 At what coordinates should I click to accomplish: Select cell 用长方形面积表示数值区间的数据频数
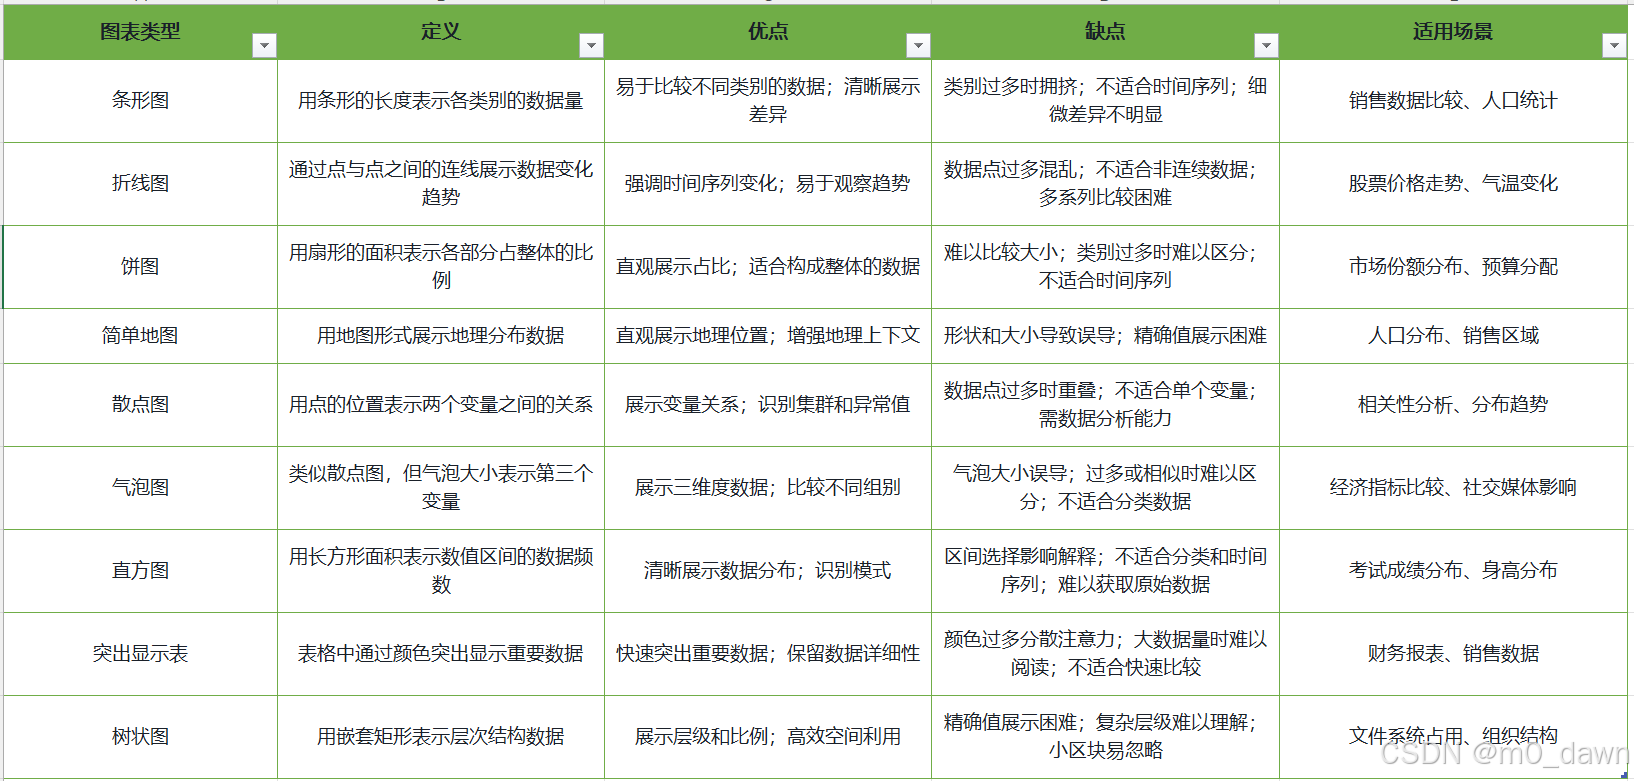[441, 571]
